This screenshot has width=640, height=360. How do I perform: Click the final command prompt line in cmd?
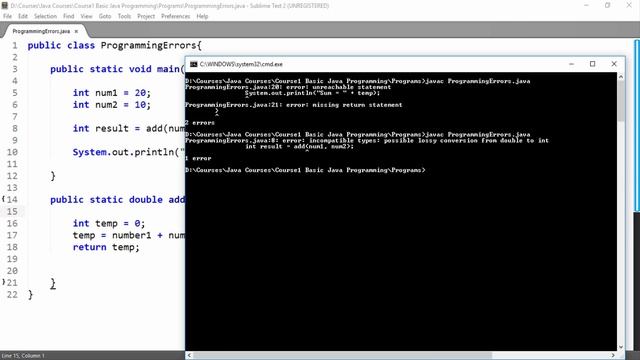(305, 170)
